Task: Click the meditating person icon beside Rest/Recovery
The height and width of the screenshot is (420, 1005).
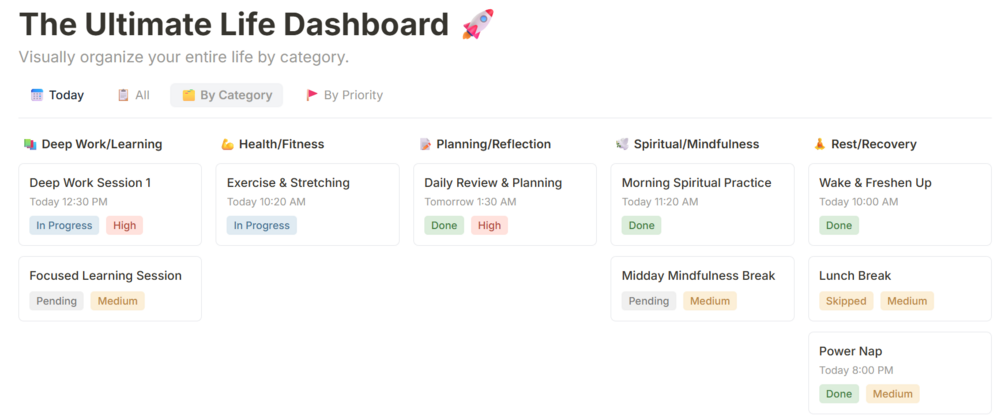Action: pyautogui.click(x=820, y=144)
